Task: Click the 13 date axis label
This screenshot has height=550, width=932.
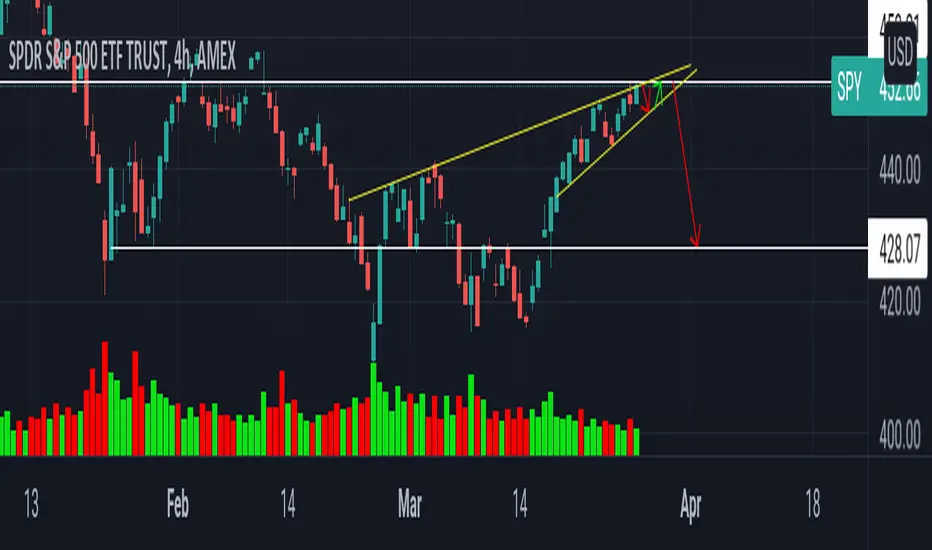Action: click(32, 504)
